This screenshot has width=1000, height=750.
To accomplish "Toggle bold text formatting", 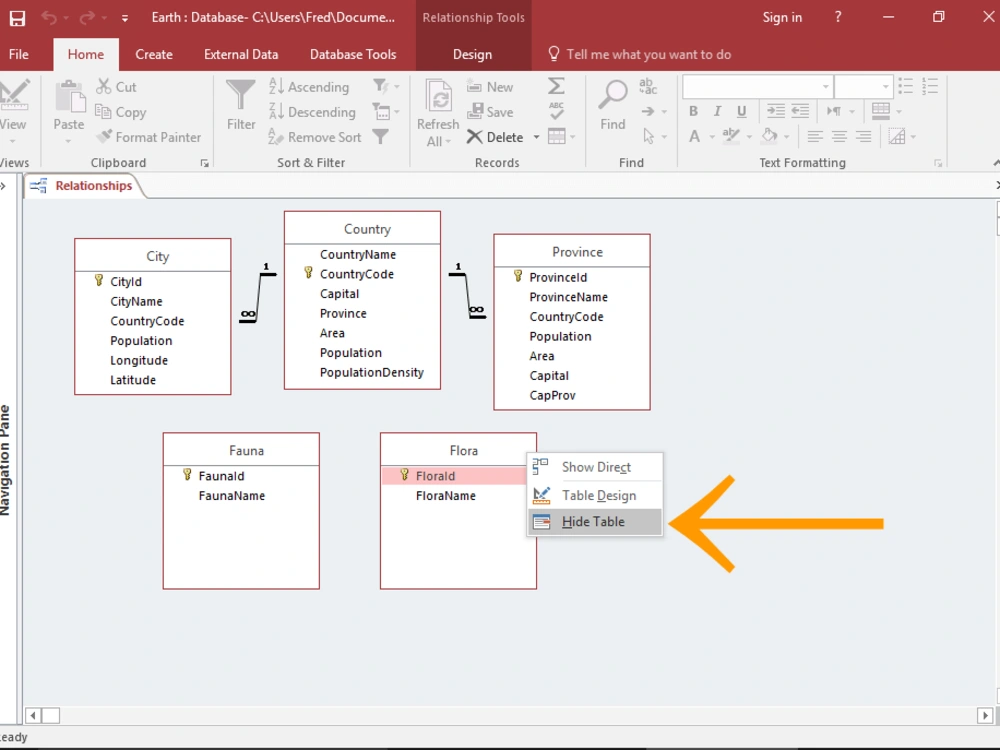I will [693, 111].
